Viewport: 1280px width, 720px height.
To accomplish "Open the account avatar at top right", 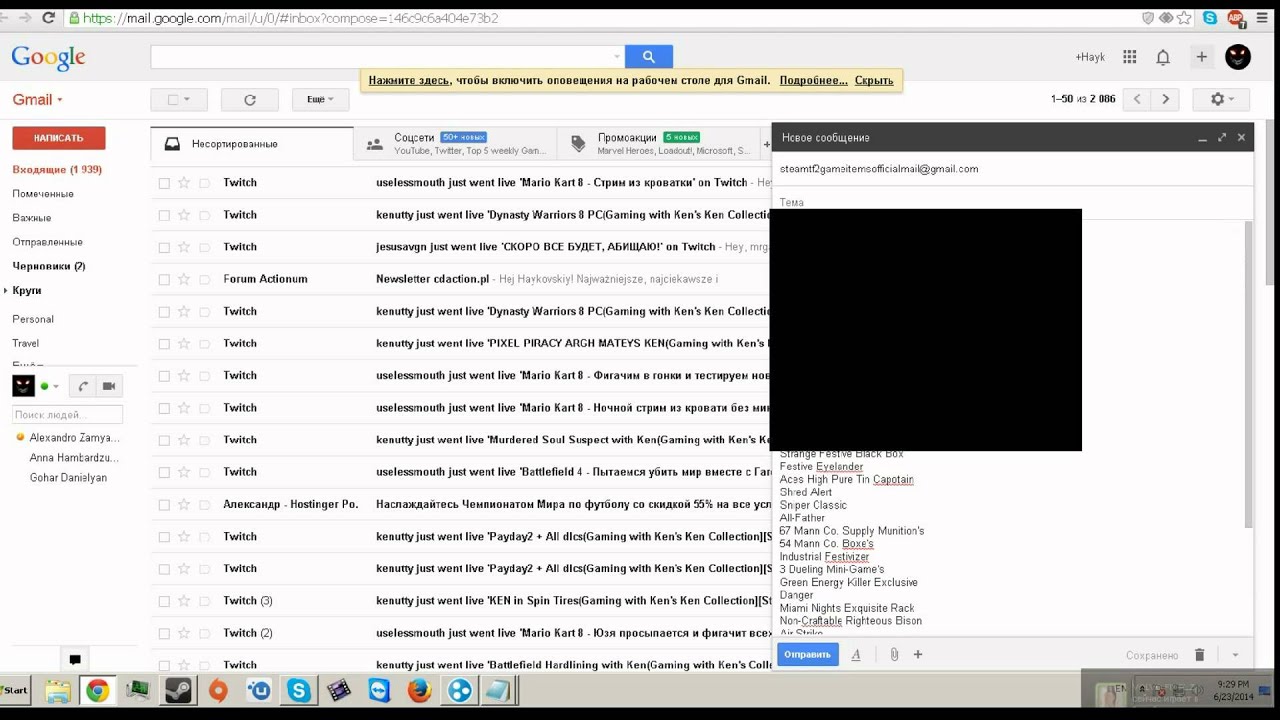I will (x=1238, y=57).
